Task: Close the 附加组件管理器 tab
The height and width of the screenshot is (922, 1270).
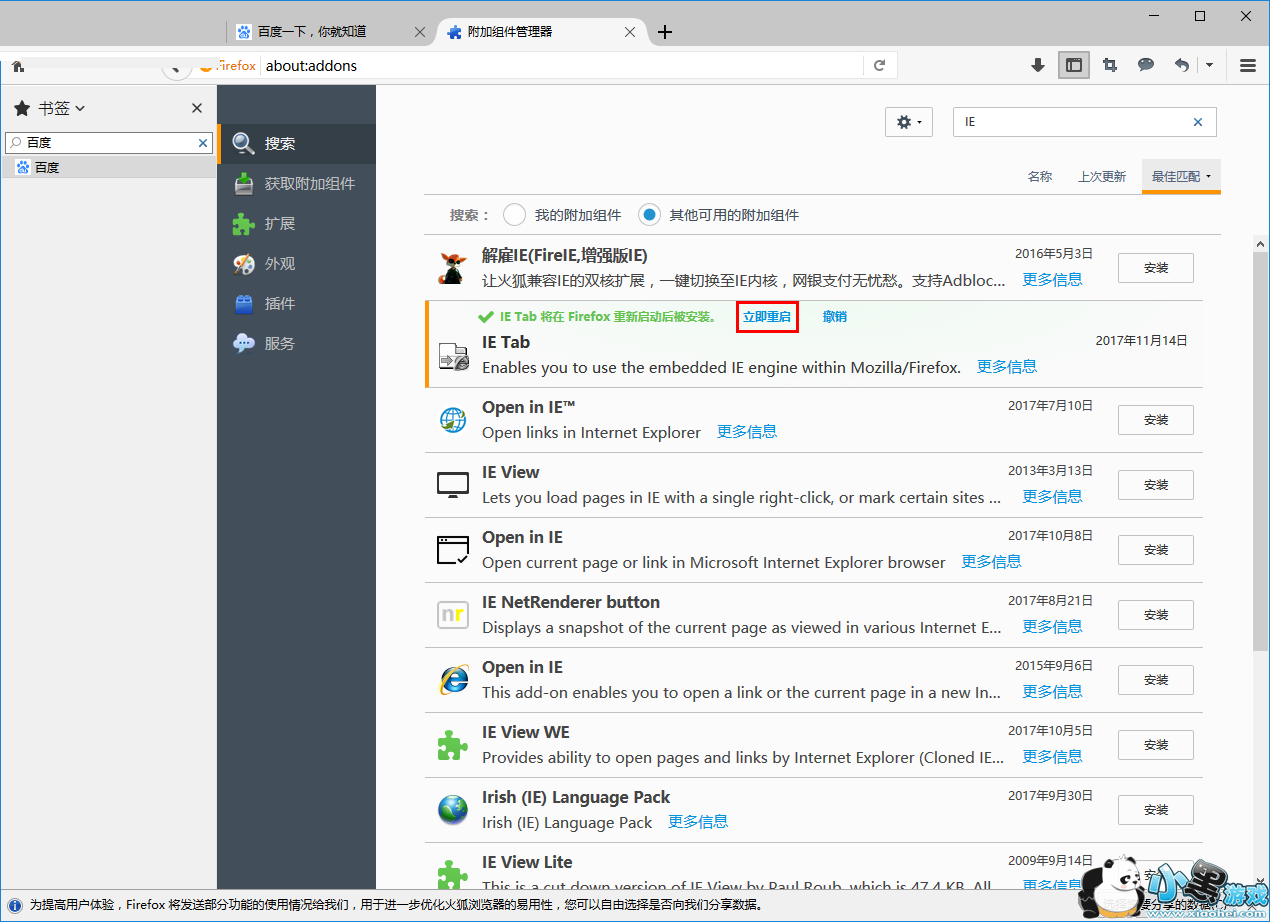Action: click(630, 32)
